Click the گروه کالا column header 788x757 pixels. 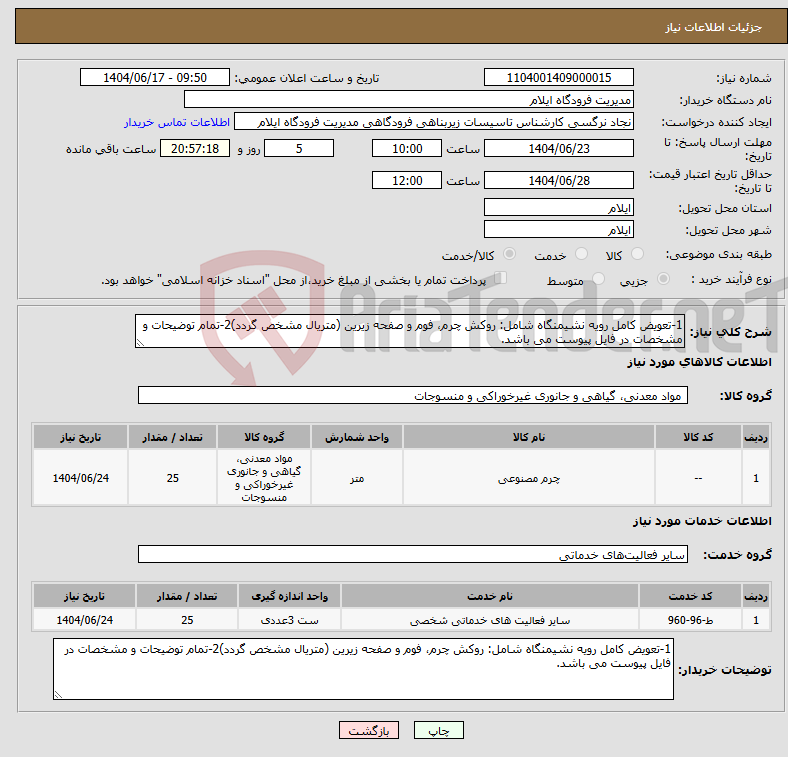click(264, 437)
